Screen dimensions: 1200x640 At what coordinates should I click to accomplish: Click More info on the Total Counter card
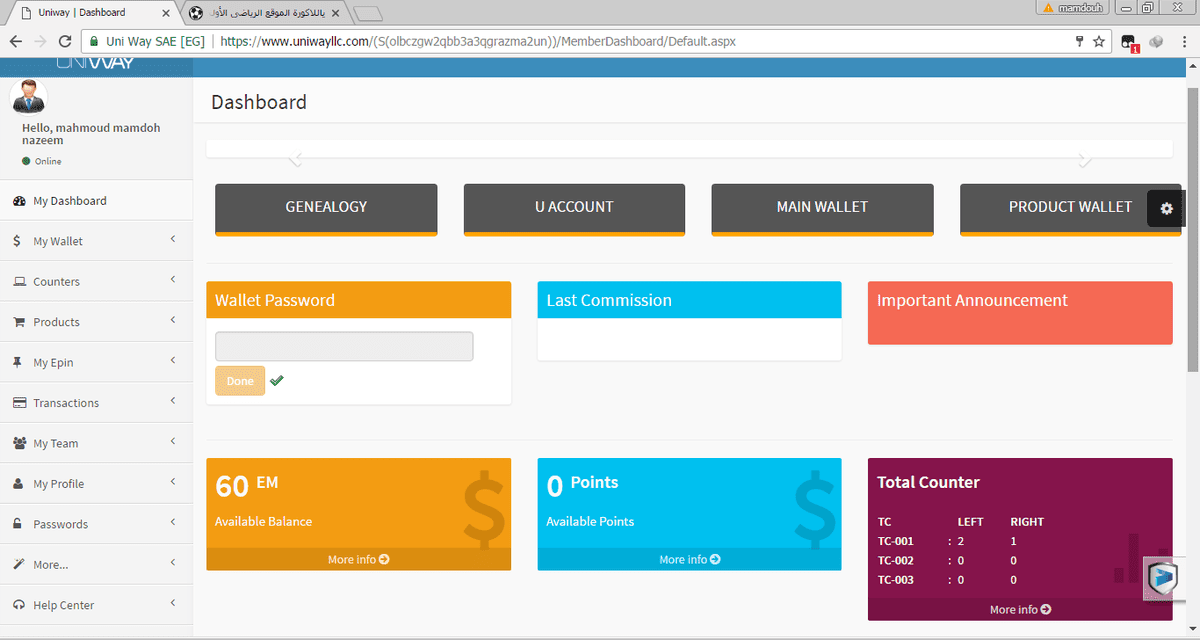point(1019,609)
